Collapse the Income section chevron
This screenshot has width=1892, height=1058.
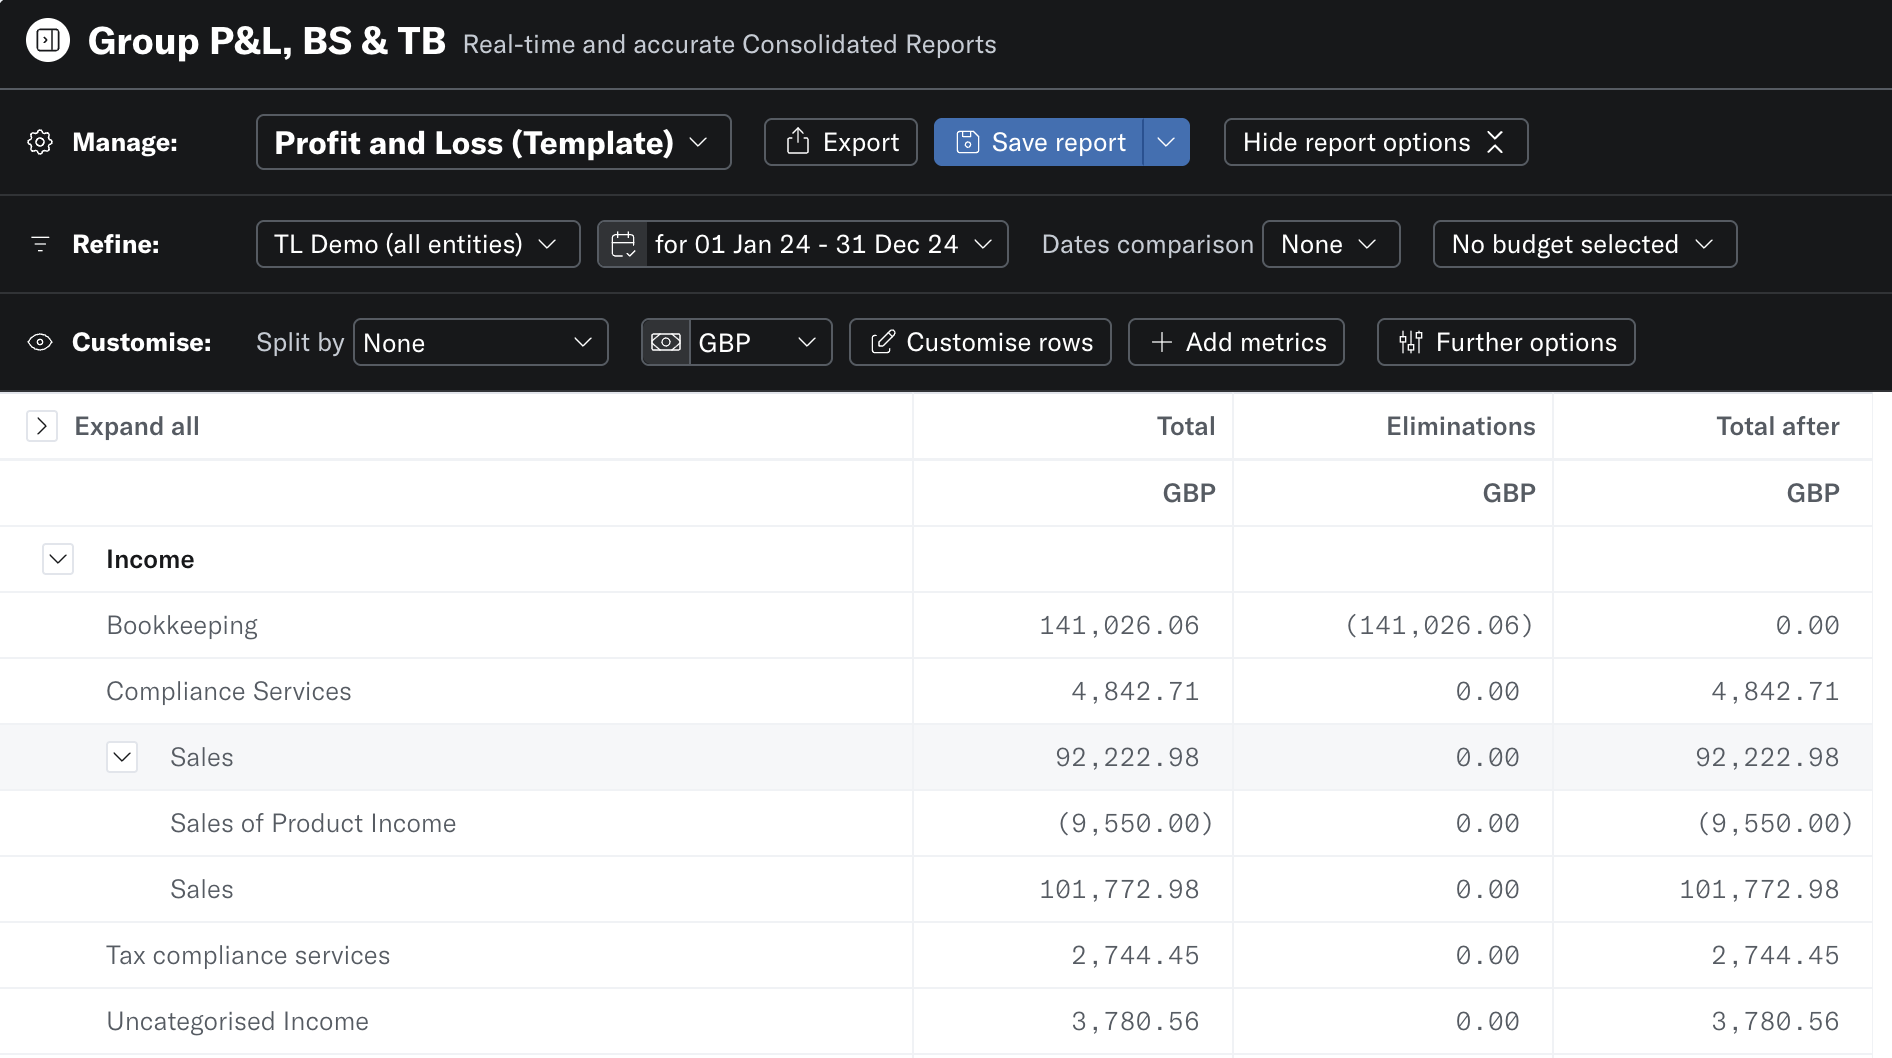coord(58,559)
